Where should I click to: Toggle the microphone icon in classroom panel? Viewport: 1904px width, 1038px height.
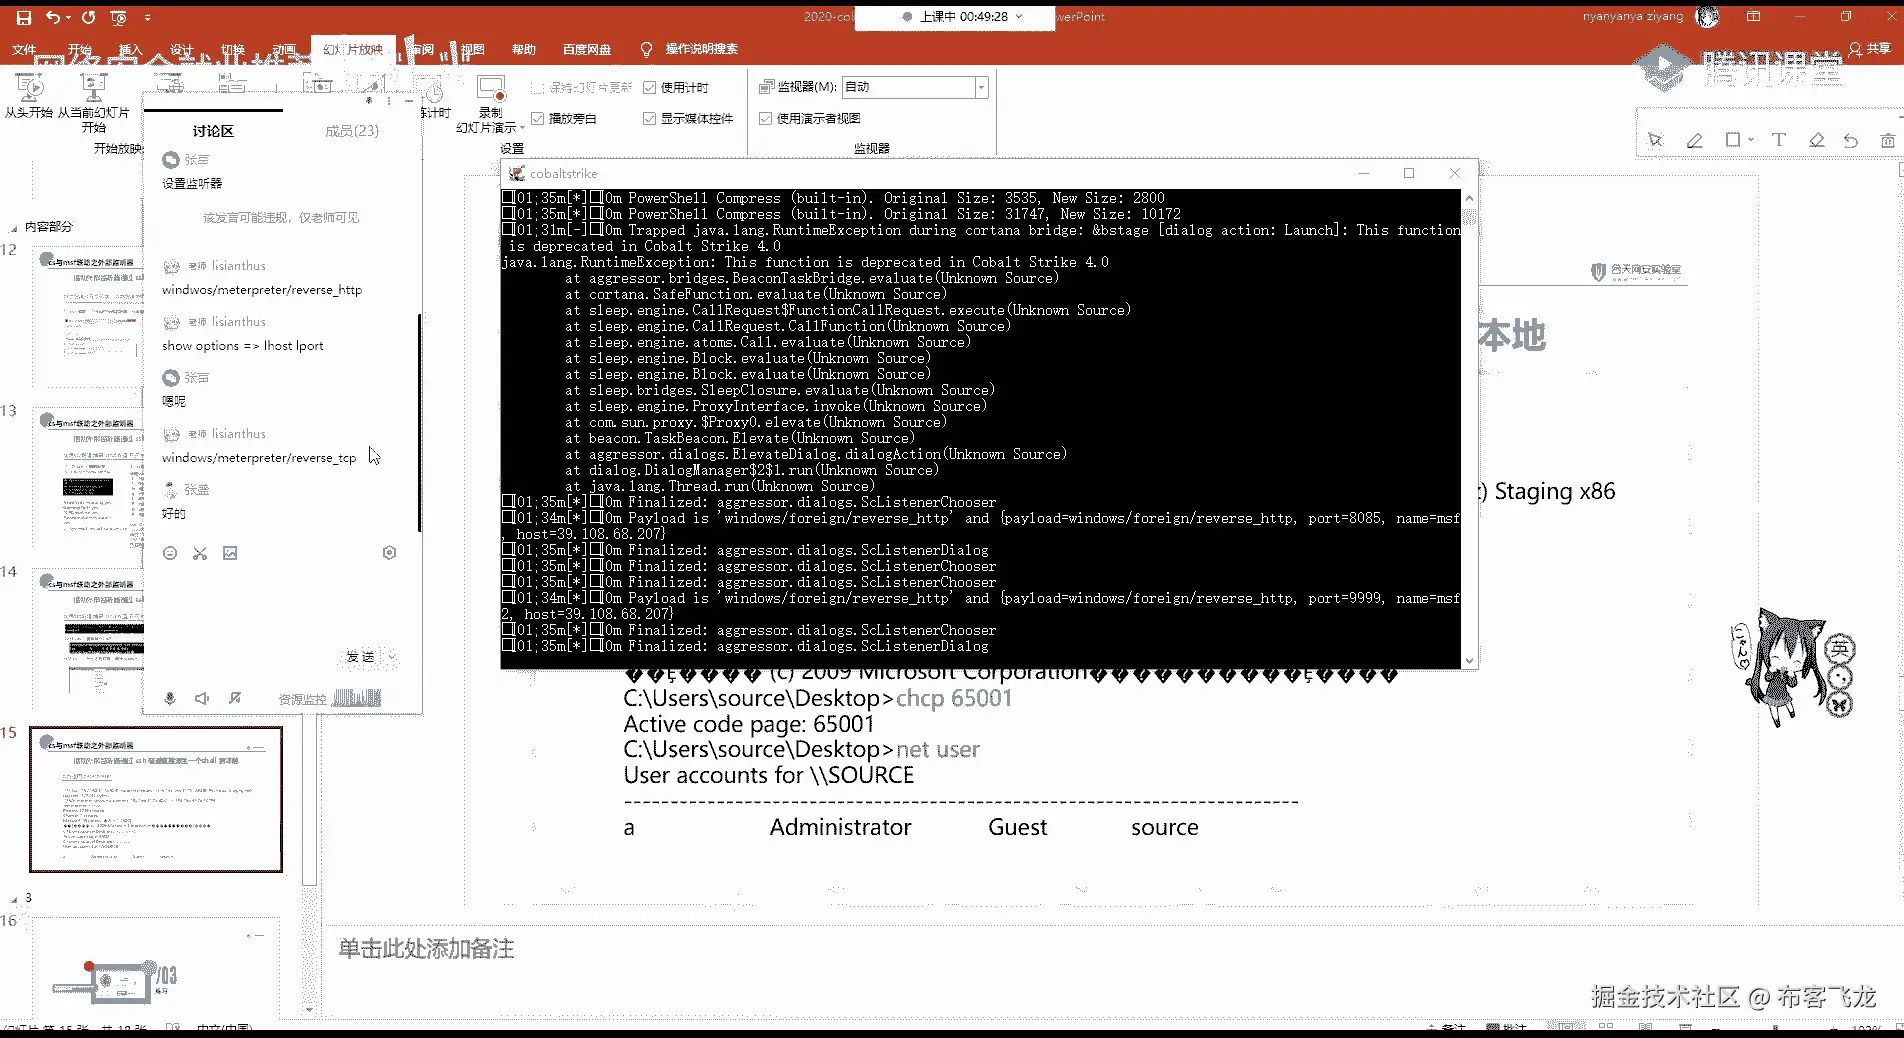(x=170, y=698)
